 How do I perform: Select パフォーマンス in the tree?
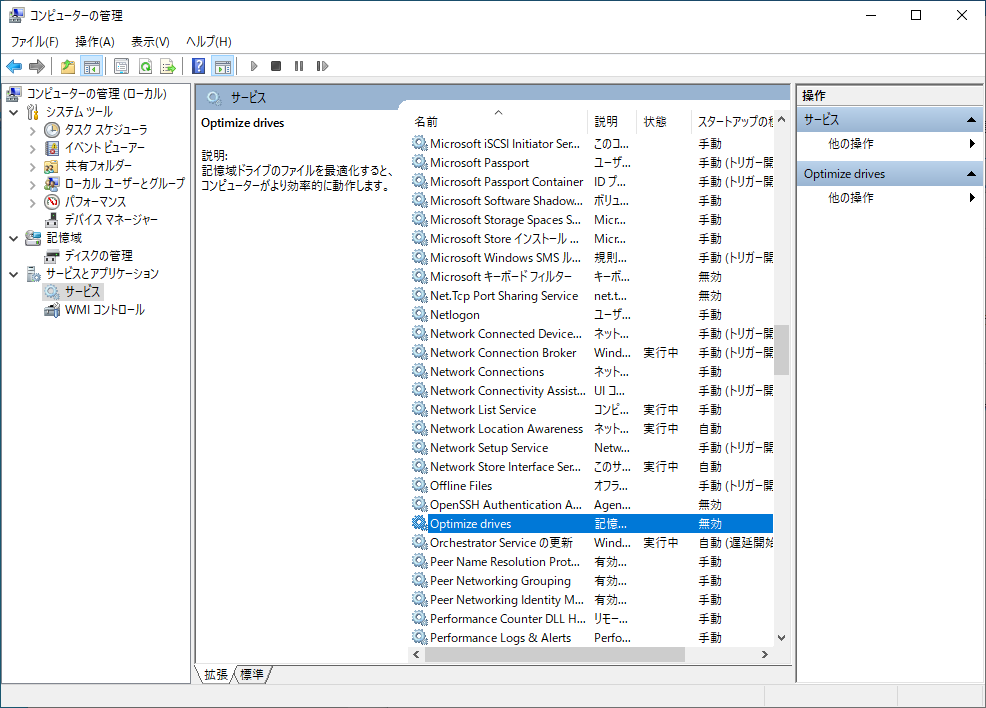pos(95,202)
